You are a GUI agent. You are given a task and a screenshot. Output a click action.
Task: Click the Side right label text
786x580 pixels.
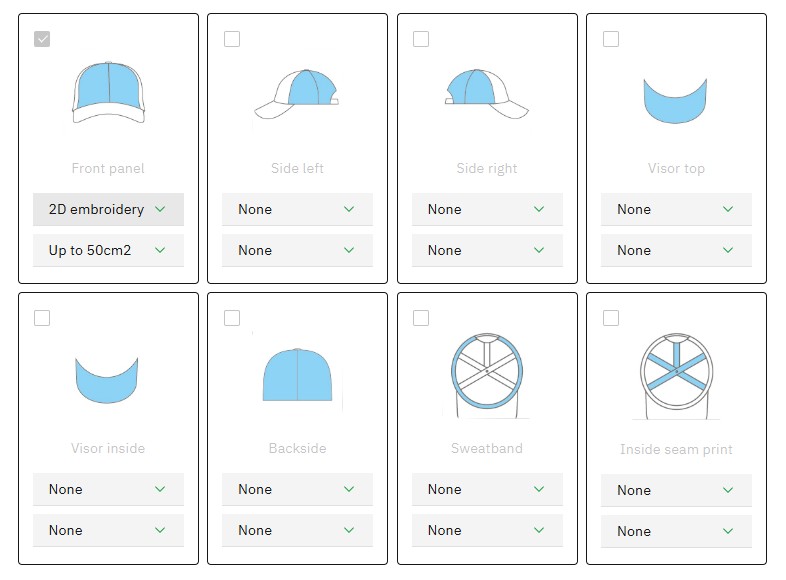click(x=487, y=168)
